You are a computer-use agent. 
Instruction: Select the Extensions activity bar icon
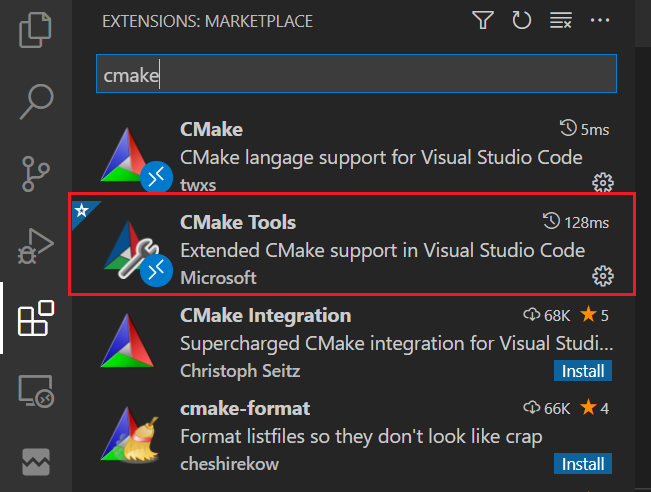pyautogui.click(x=36, y=318)
